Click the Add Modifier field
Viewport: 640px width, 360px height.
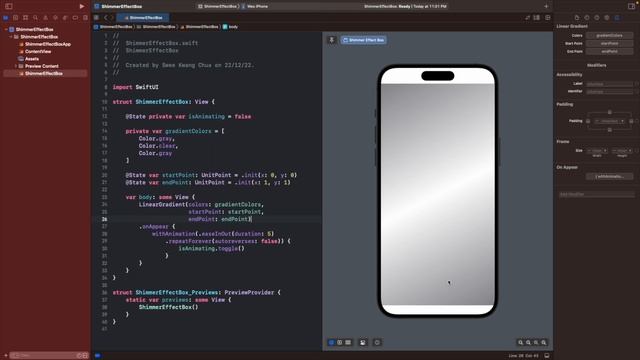point(596,194)
